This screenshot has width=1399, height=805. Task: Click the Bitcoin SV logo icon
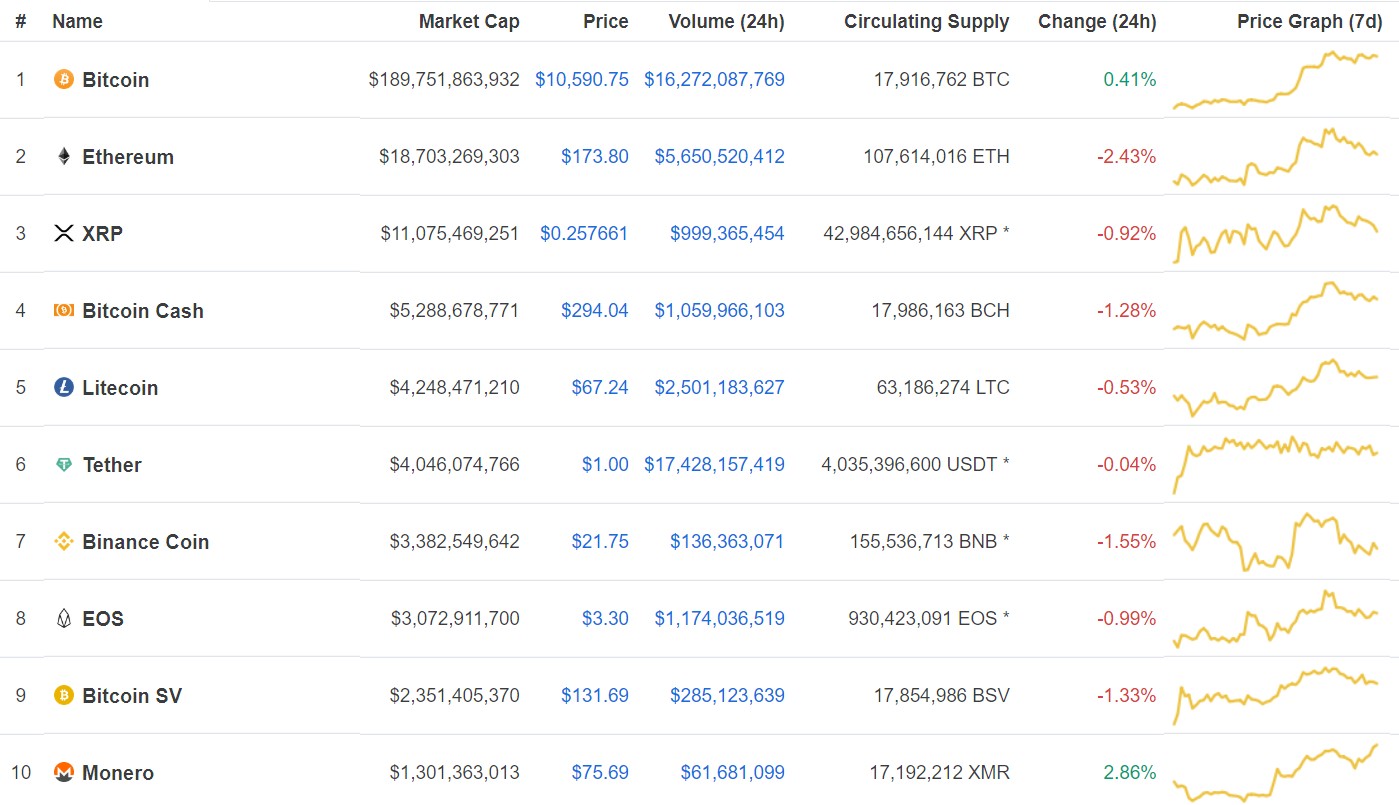click(x=64, y=695)
